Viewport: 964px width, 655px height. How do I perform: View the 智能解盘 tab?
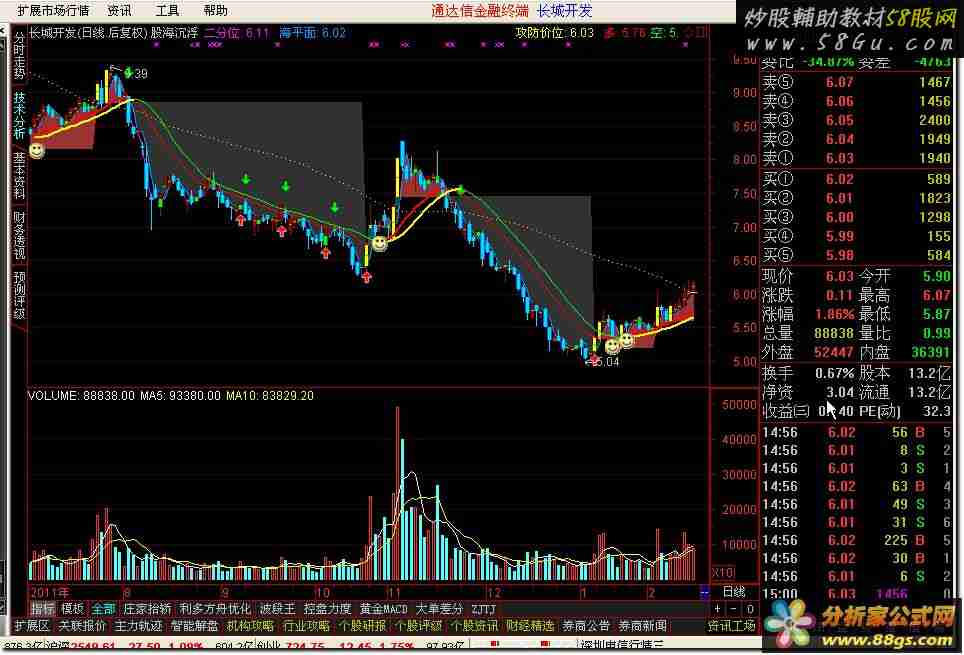[194, 626]
